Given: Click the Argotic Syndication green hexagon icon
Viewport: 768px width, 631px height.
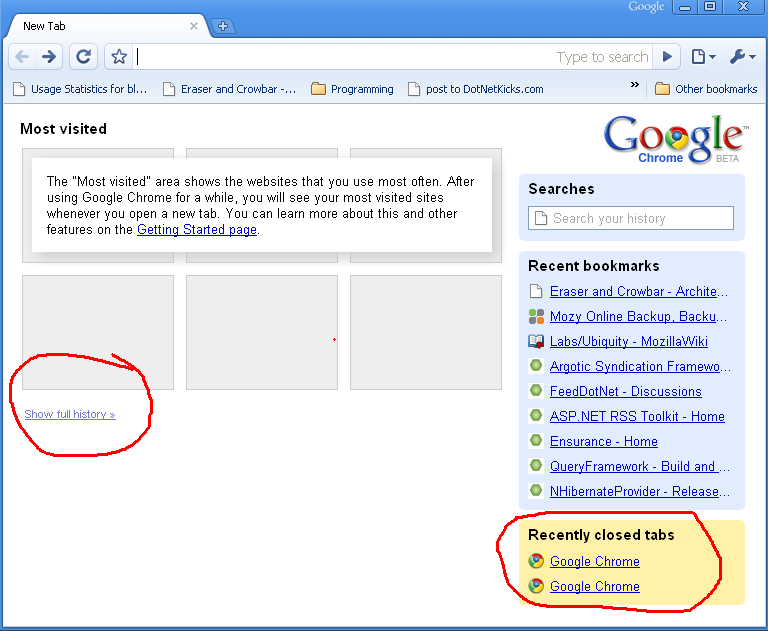Looking at the screenshot, I should 536,365.
